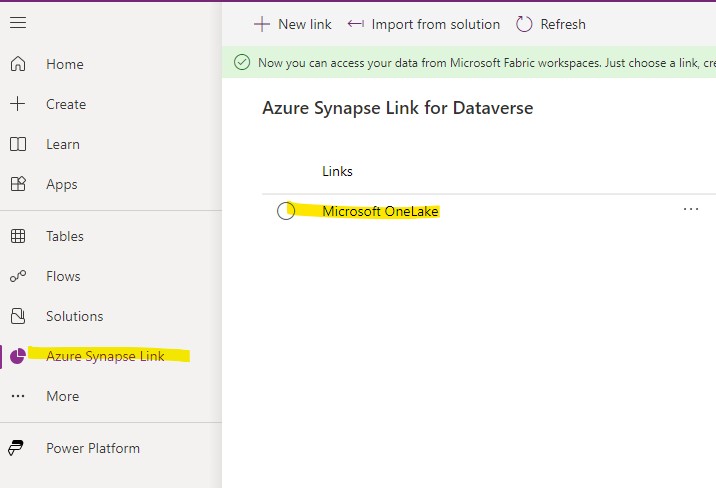Click the Solutions icon in sidebar
Viewport: 716px width, 488px height.
(18, 316)
